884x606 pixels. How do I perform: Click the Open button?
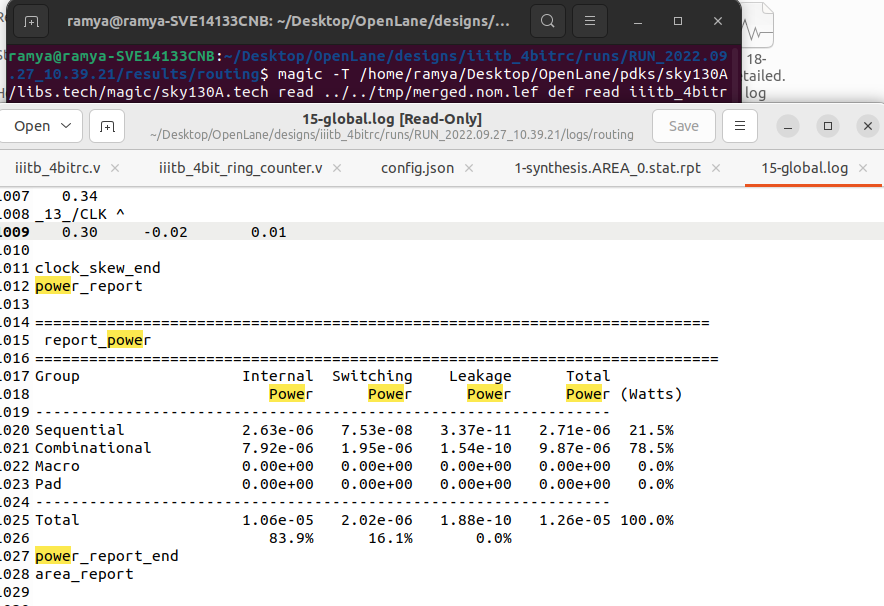(x=30, y=126)
